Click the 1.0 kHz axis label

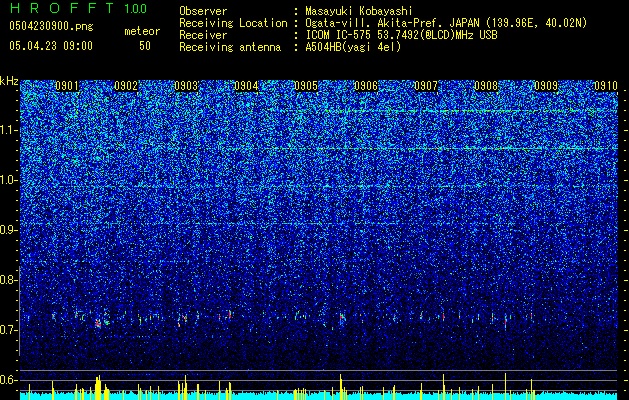click(8, 180)
